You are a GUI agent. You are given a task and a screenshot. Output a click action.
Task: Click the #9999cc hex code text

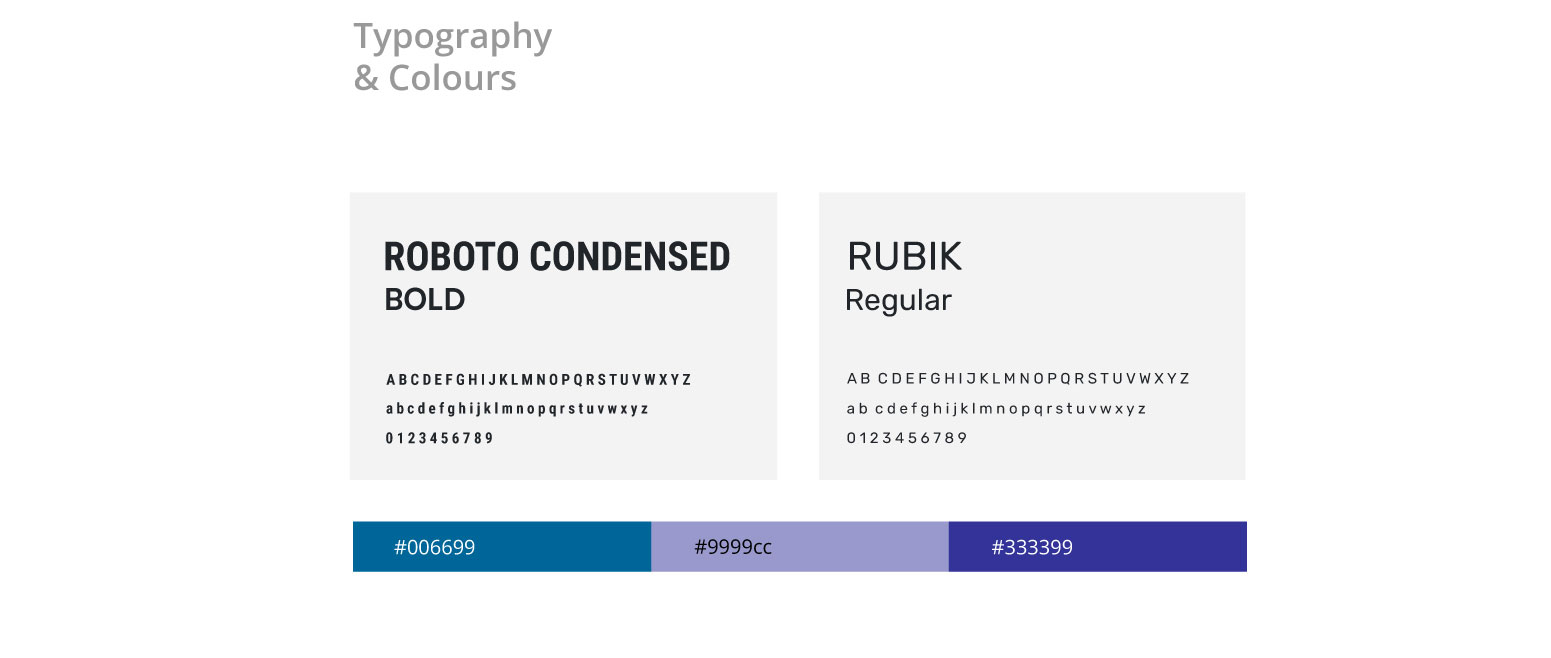coord(733,548)
